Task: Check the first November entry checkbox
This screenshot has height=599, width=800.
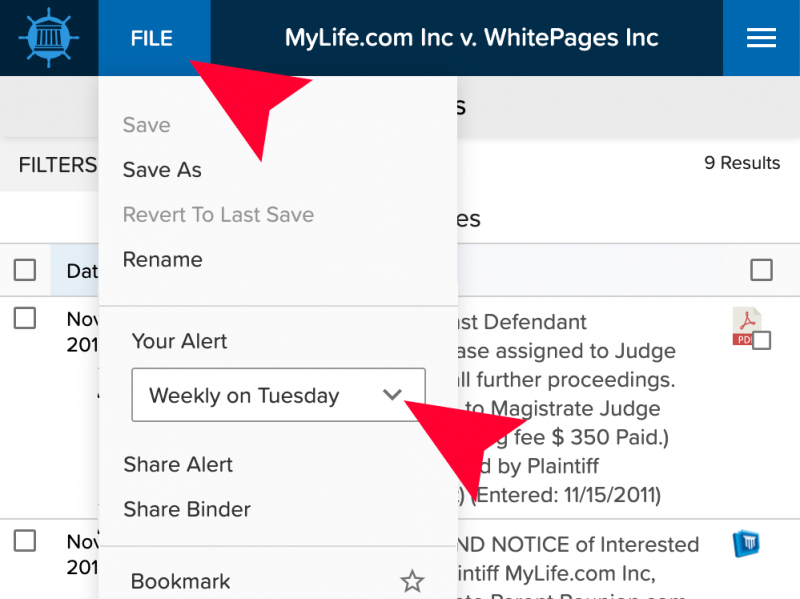Action: pos(25,319)
